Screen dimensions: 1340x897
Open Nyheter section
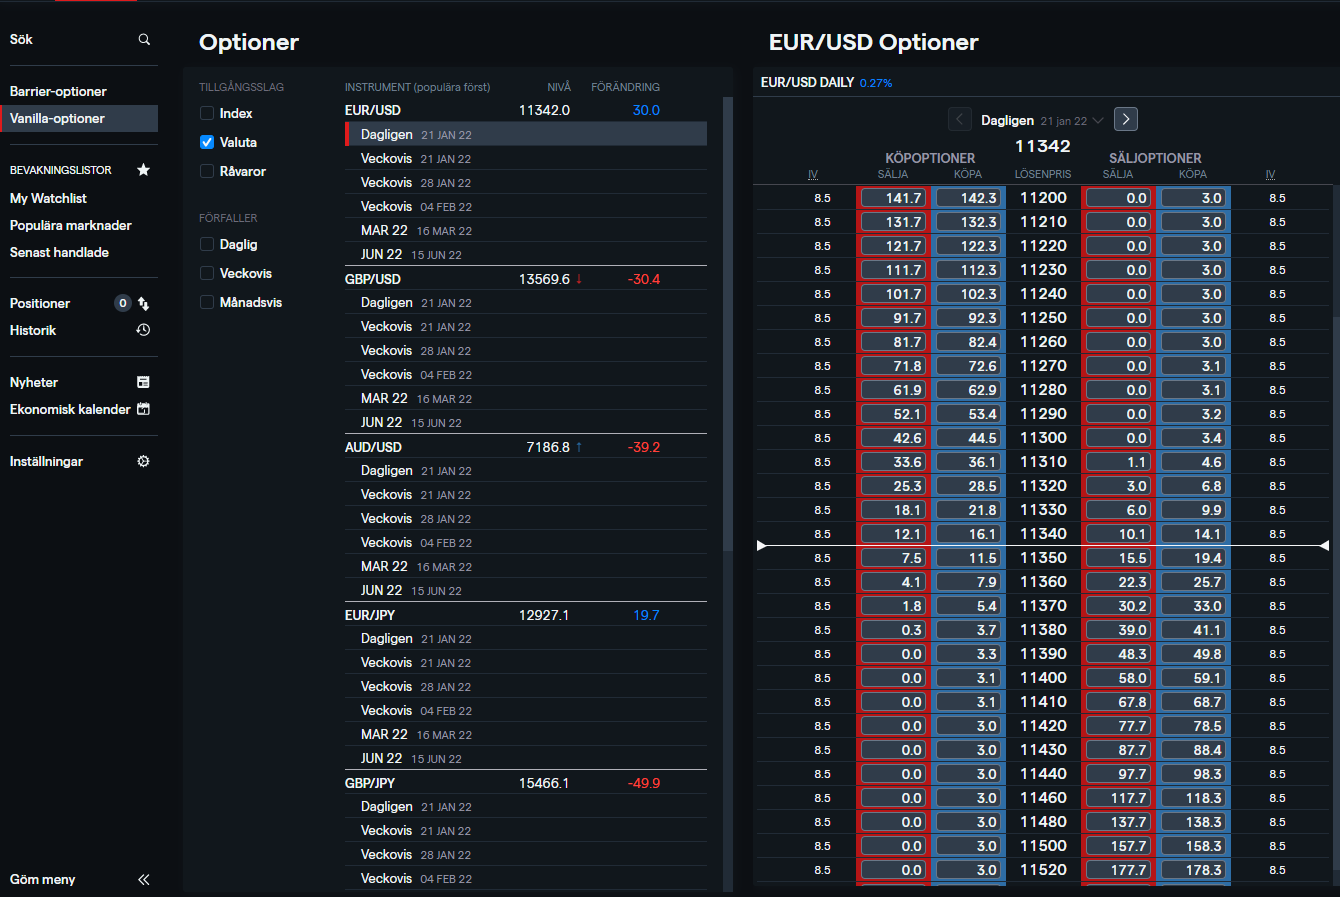click(x=34, y=382)
